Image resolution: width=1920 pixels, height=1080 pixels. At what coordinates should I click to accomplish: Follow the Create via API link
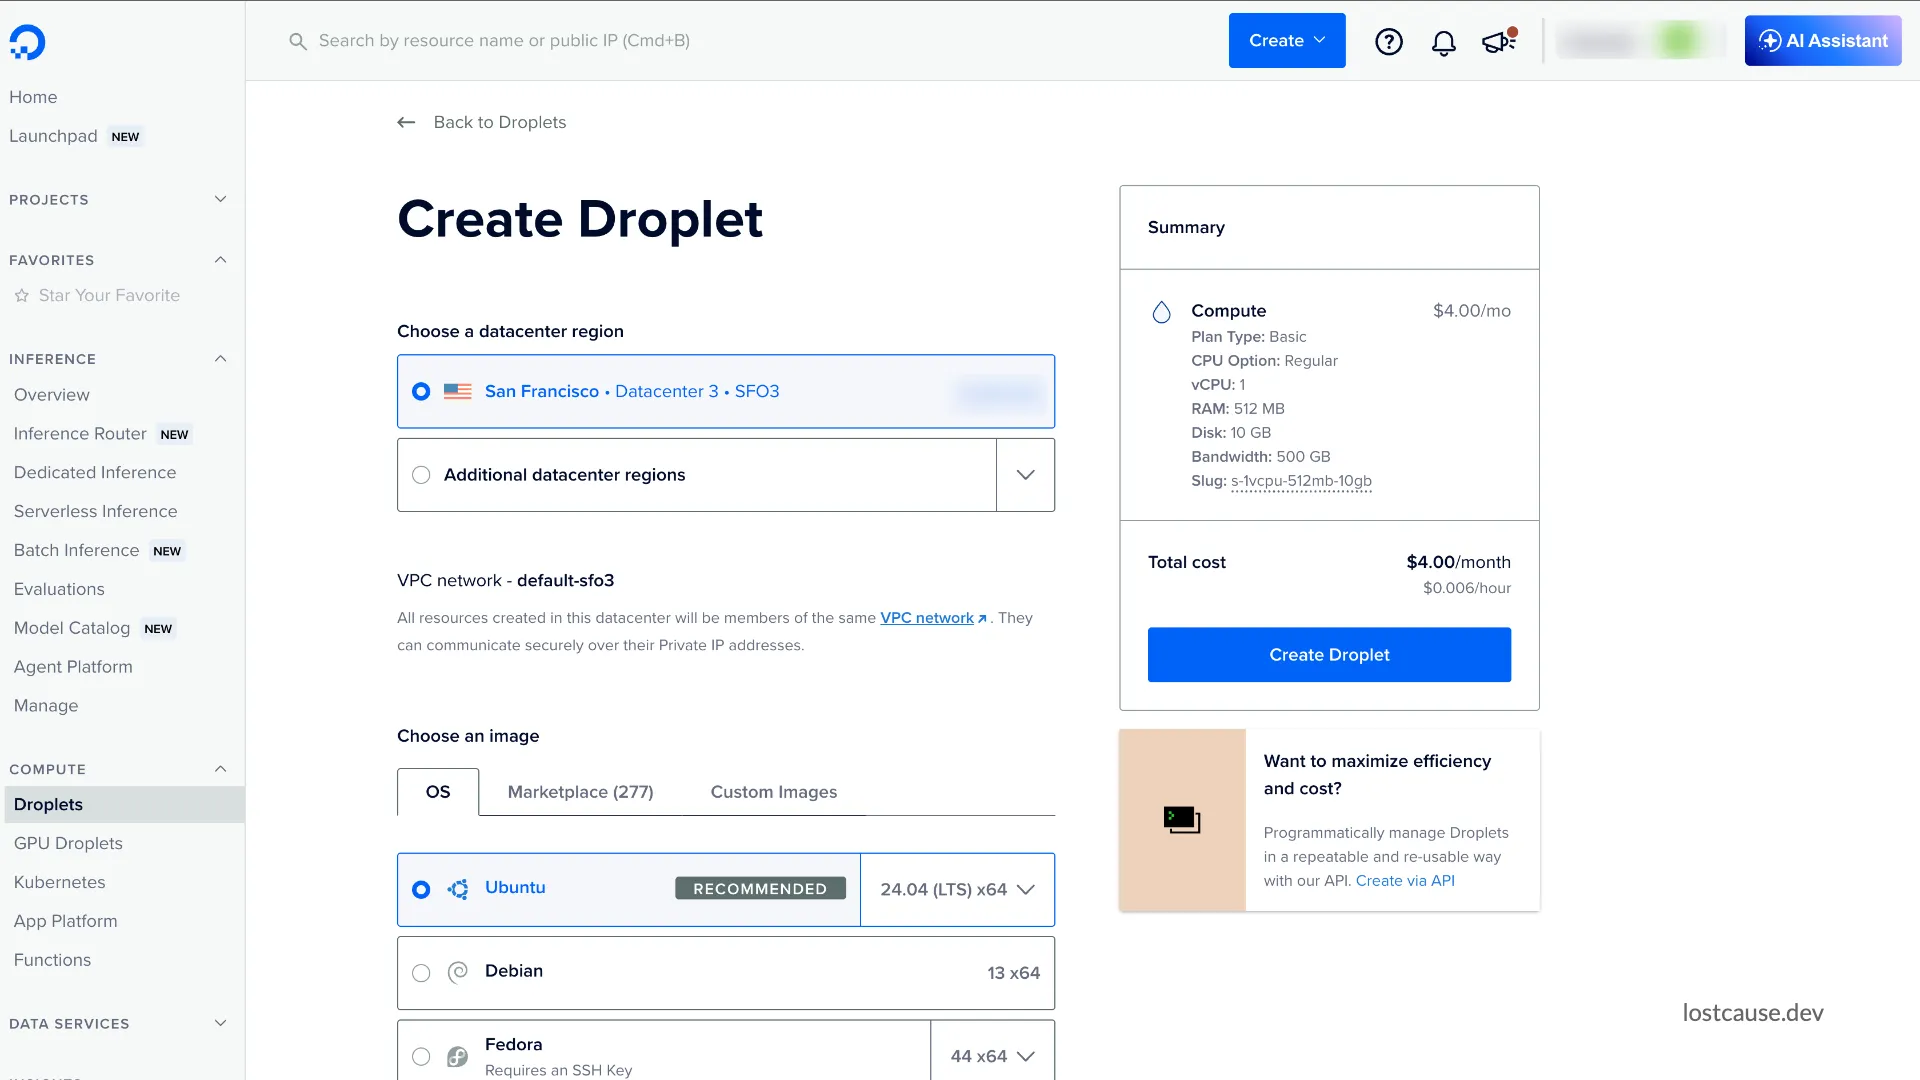1405,881
